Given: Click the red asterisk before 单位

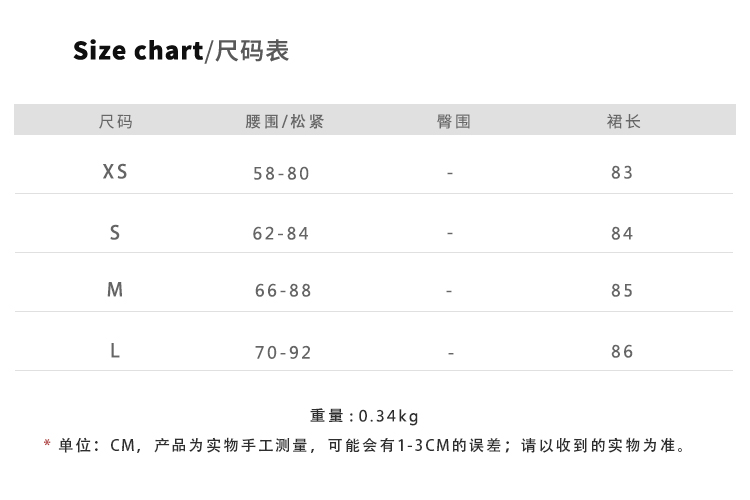Looking at the screenshot, I should [x=47, y=444].
